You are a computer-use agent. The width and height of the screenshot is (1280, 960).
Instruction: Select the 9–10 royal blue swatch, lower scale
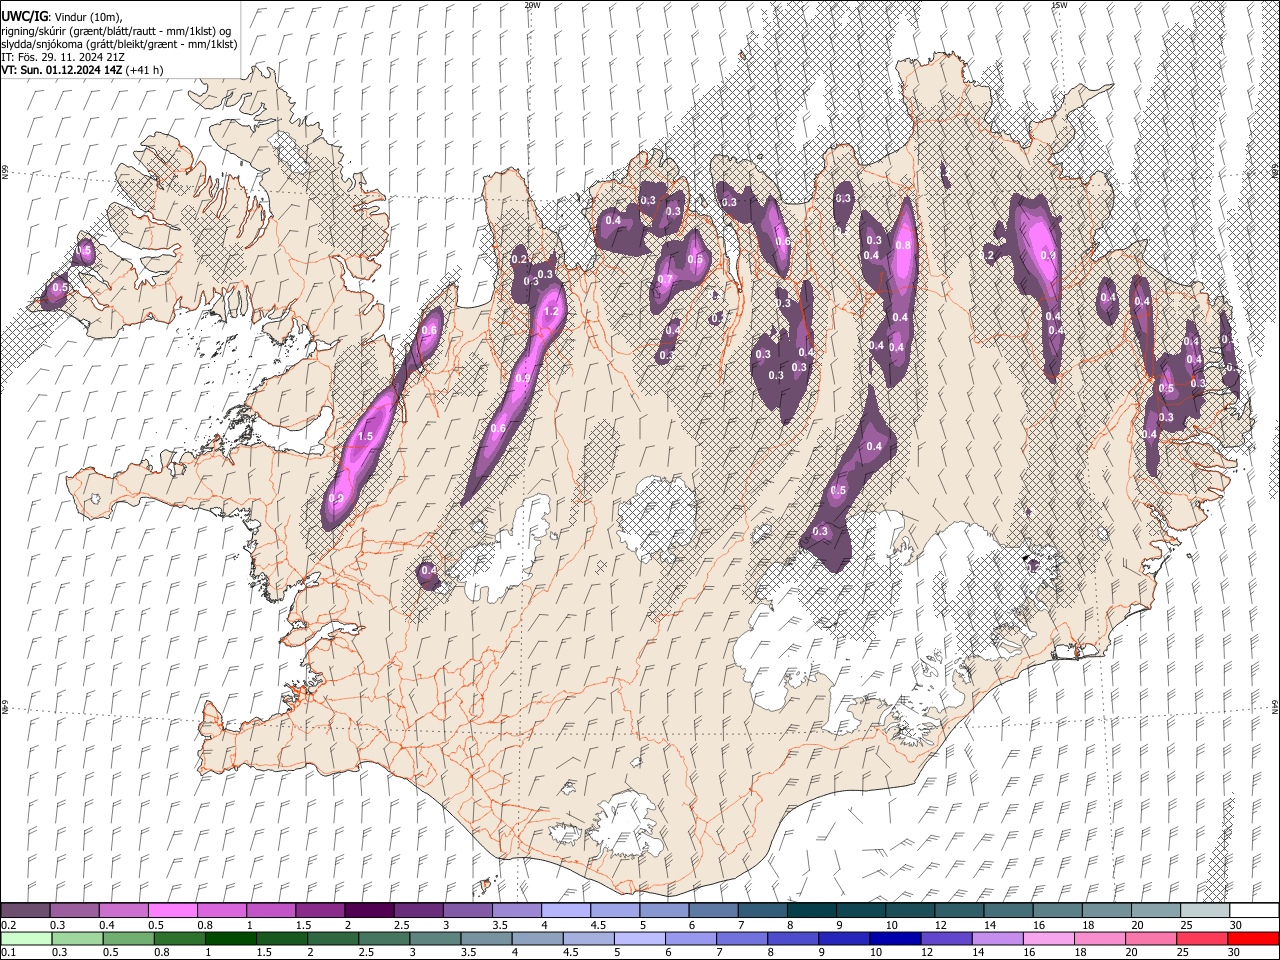pyautogui.click(x=844, y=939)
